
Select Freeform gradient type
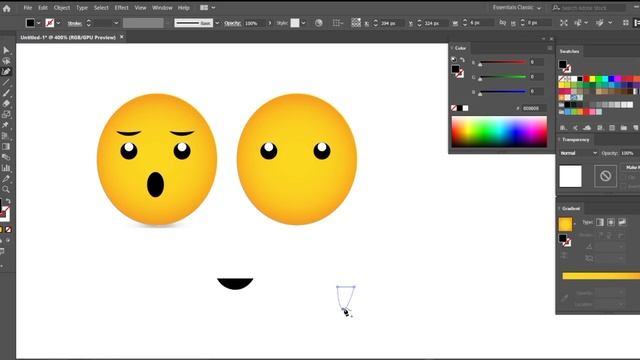(x=622, y=222)
